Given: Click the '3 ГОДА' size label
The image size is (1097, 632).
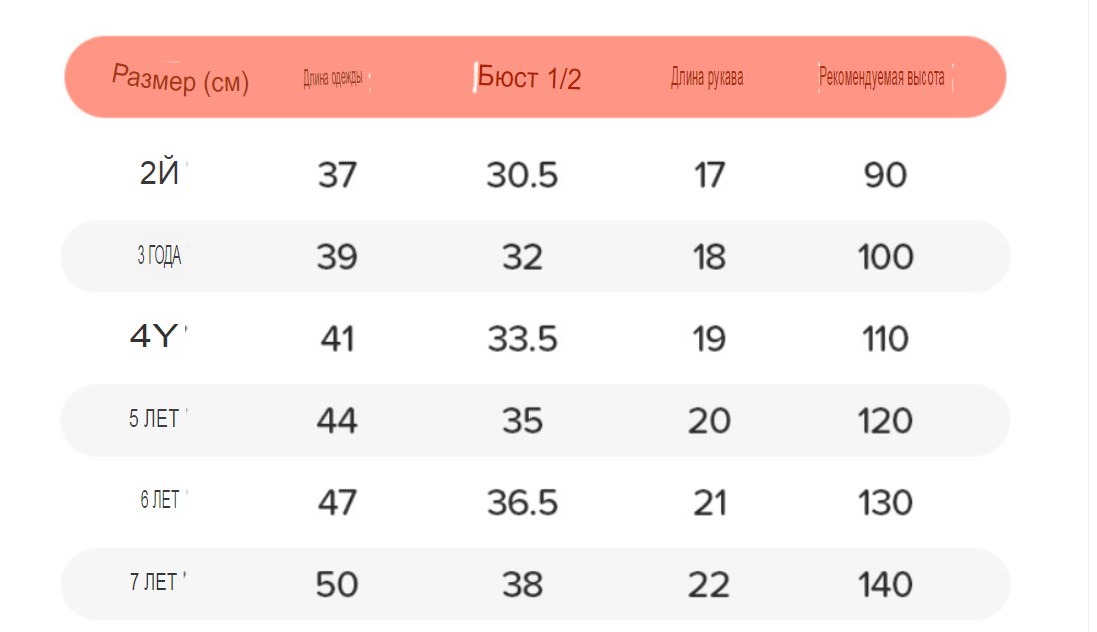Looking at the screenshot, I should 159,255.
